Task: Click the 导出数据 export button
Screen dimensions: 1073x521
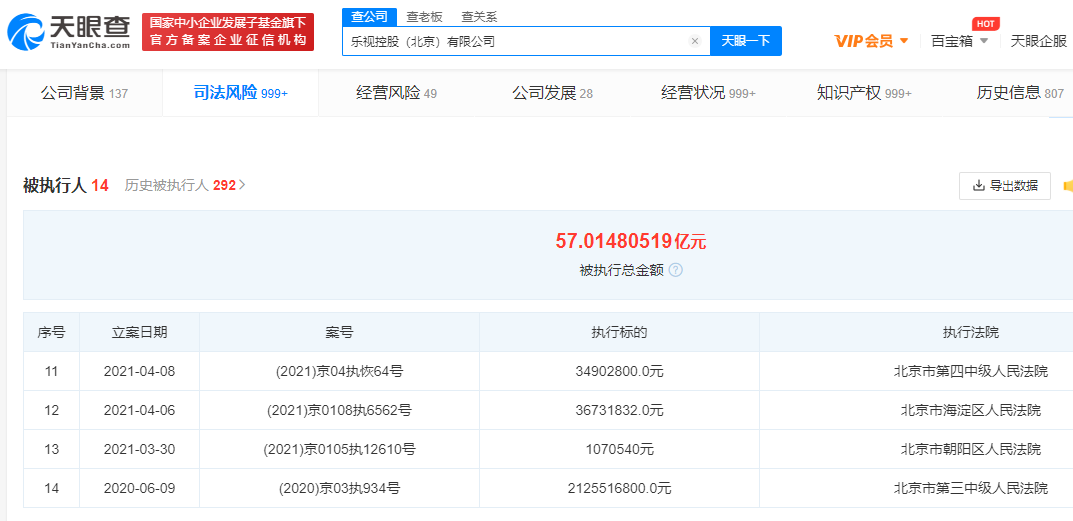Action: tap(1005, 186)
